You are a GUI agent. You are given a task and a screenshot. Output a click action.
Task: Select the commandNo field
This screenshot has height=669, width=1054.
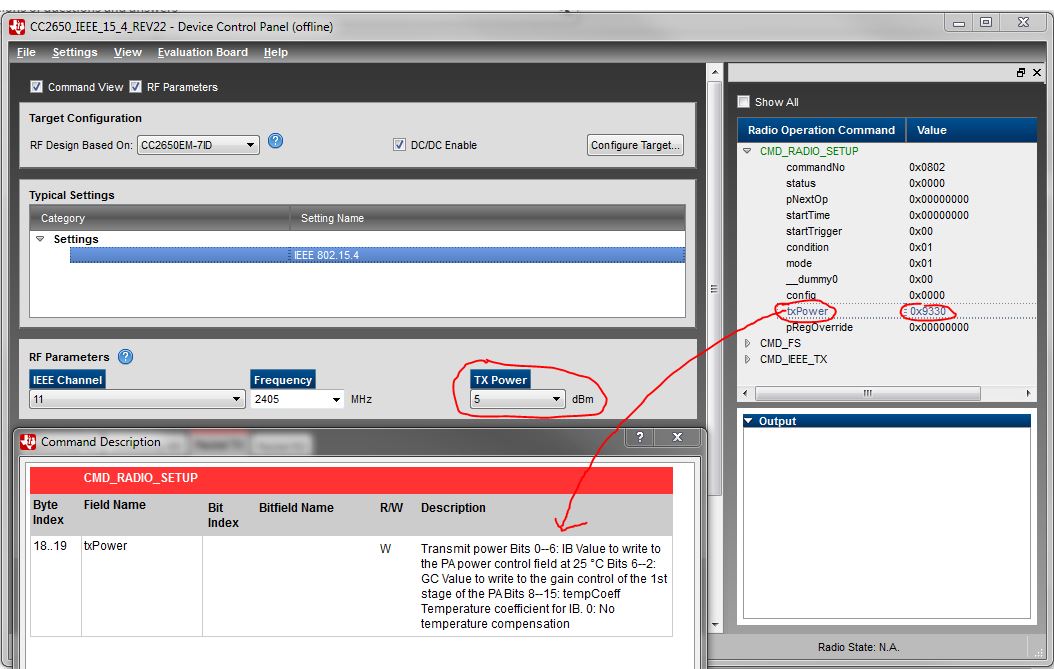point(815,167)
